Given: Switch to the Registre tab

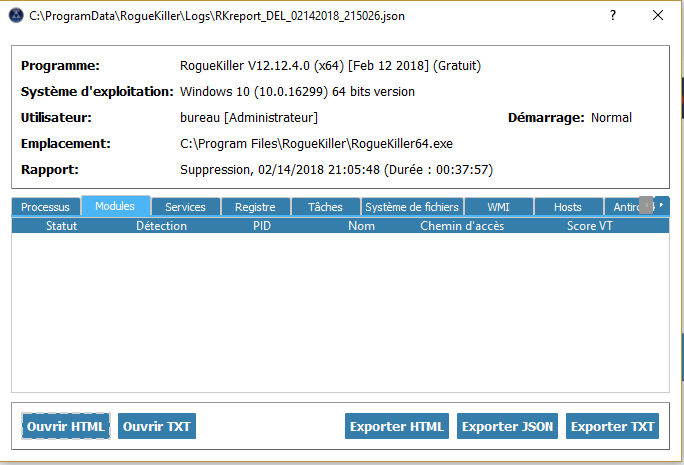Looking at the screenshot, I should click(255, 207).
